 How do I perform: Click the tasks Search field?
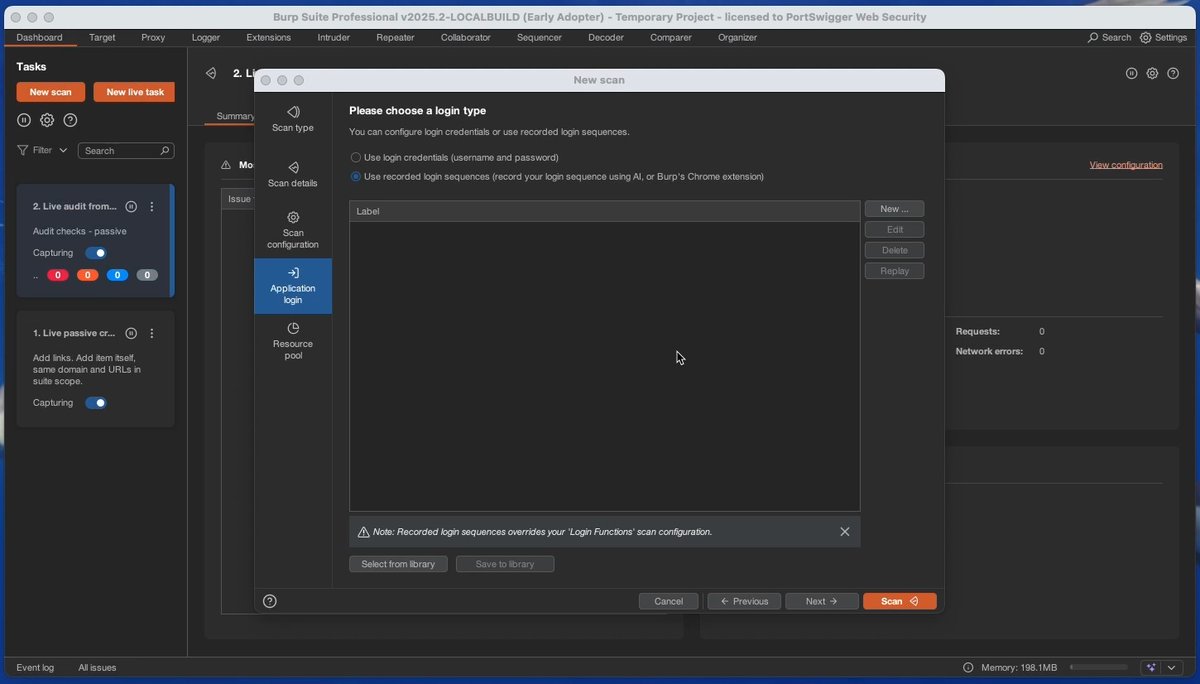tap(126, 150)
